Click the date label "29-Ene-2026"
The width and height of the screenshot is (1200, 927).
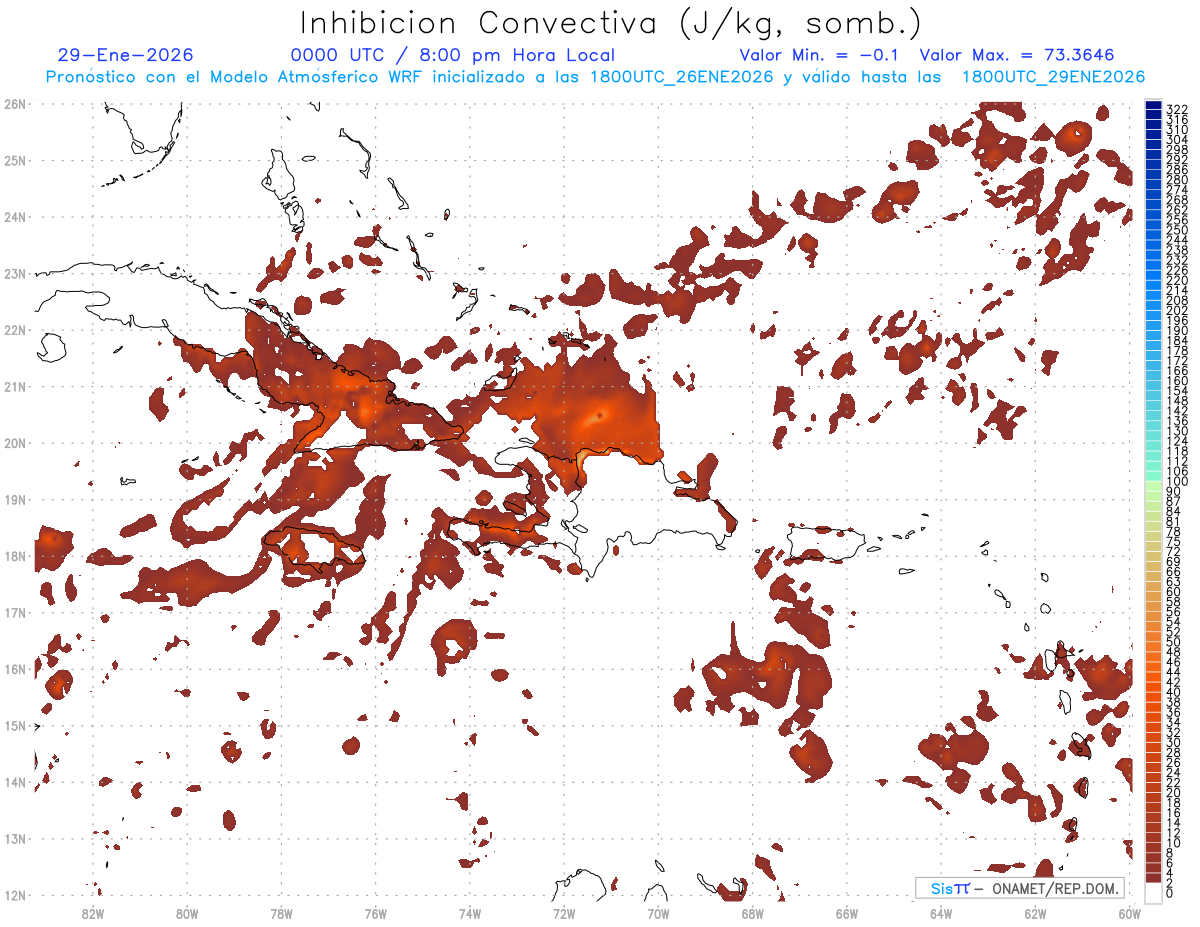[x=125, y=55]
